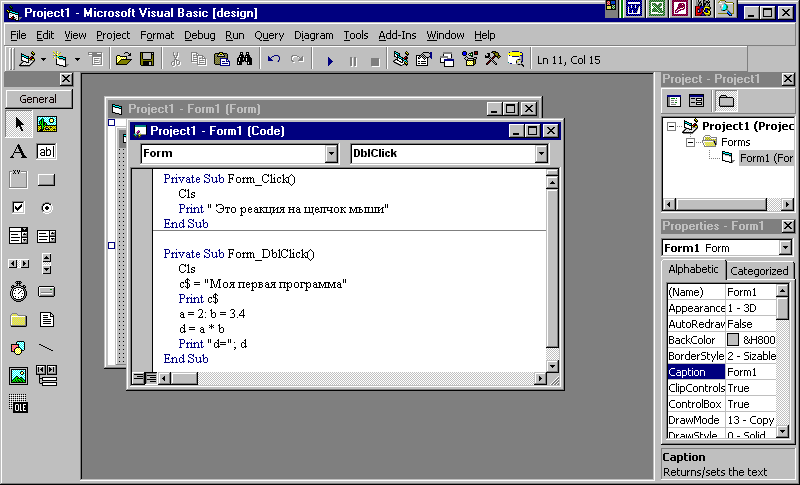The image size is (800, 485).
Task: Open the DblClick procedure dropdown
Action: click(541, 154)
